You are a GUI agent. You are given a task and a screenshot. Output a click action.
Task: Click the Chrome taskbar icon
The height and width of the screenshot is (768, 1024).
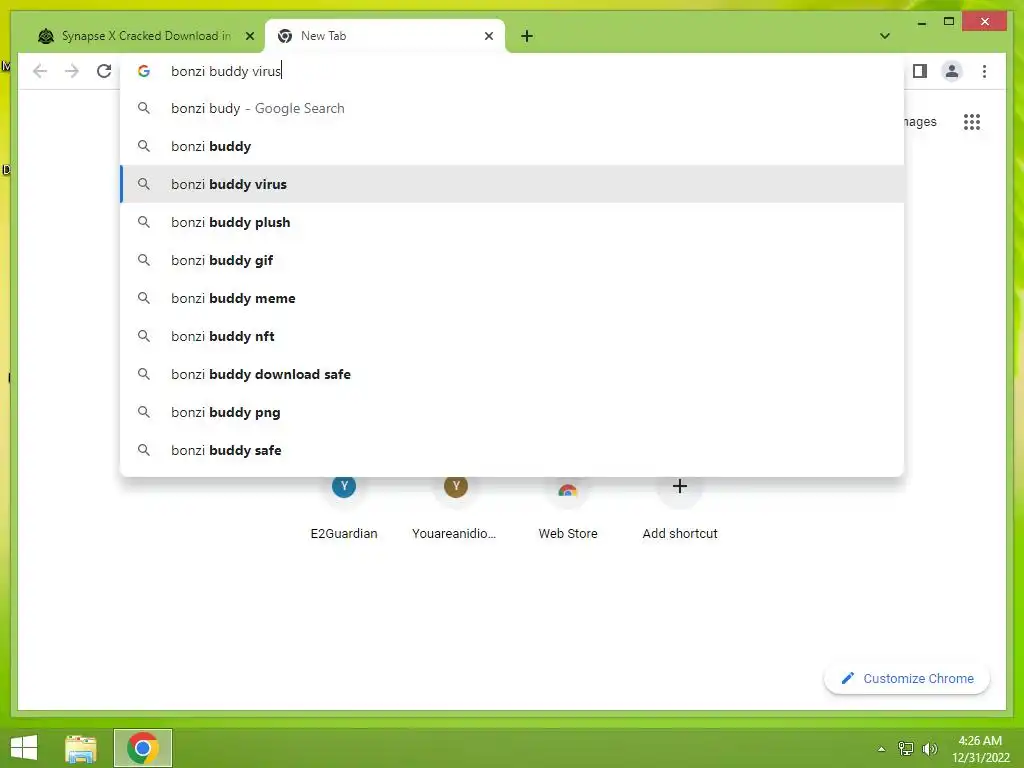142,748
